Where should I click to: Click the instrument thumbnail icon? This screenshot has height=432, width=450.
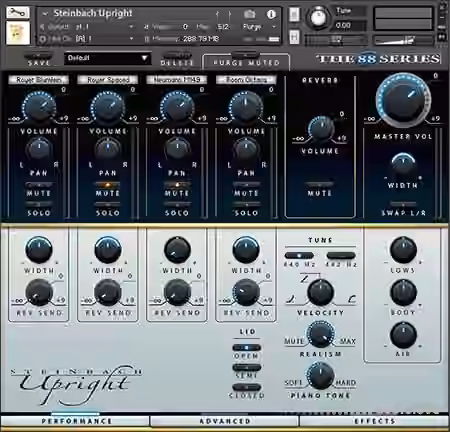click(x=18, y=33)
